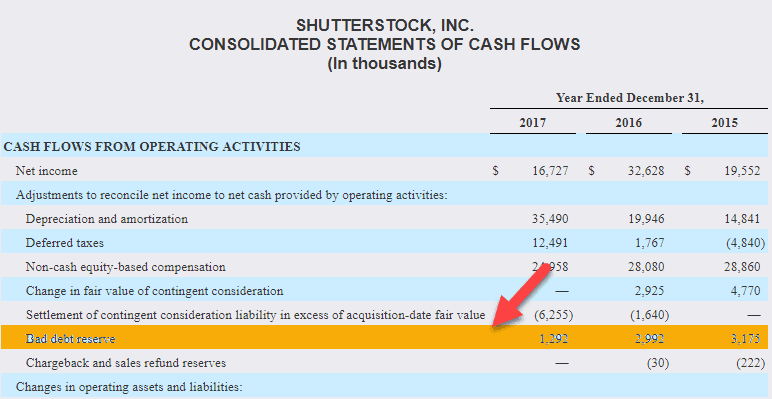The width and height of the screenshot is (772, 399).
Task: Click Consolidated Statements of Cash Flows title
Action: point(385,44)
